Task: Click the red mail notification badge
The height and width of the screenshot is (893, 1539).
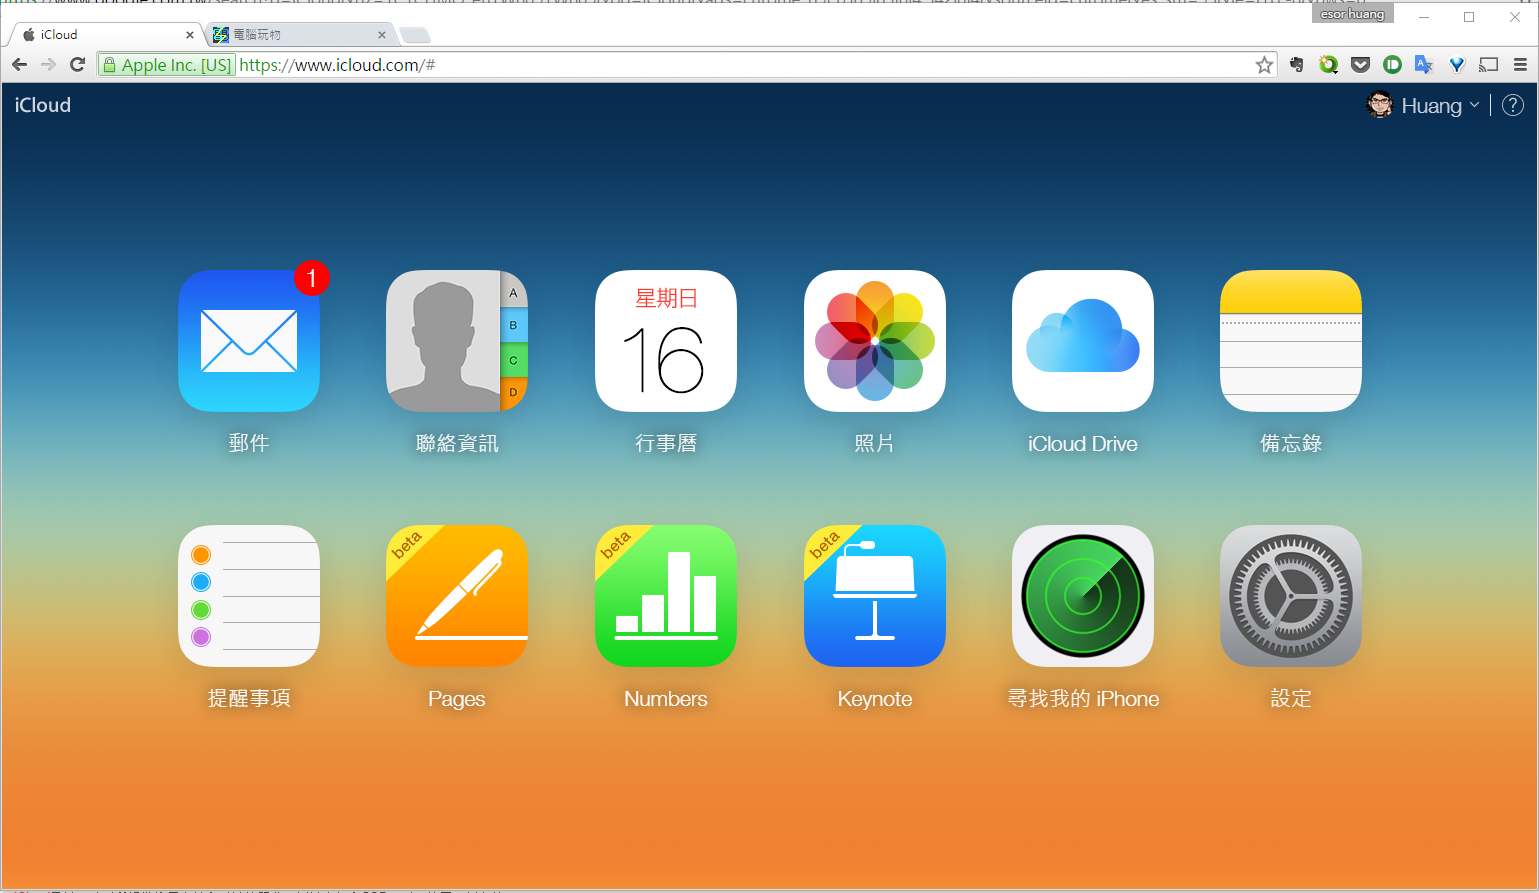Action: click(311, 277)
